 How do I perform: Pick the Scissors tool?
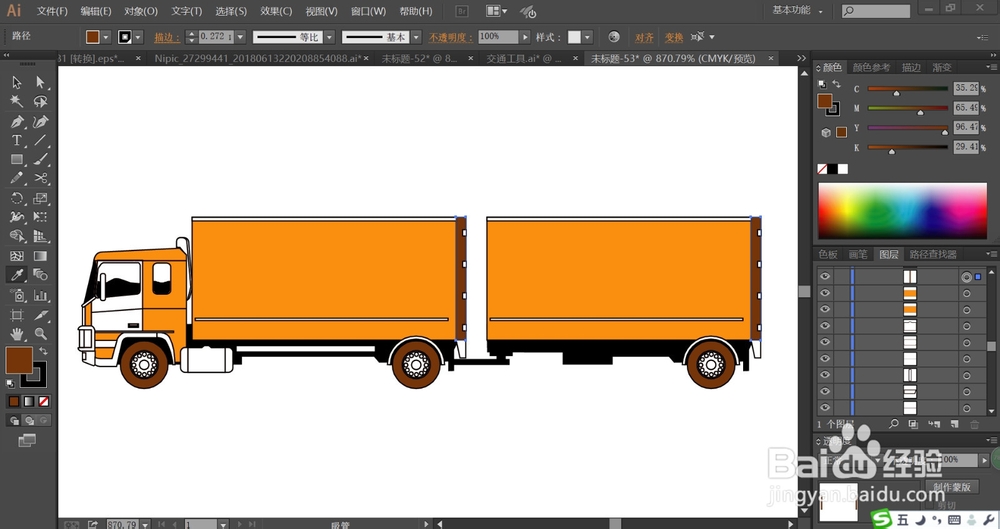(40, 179)
